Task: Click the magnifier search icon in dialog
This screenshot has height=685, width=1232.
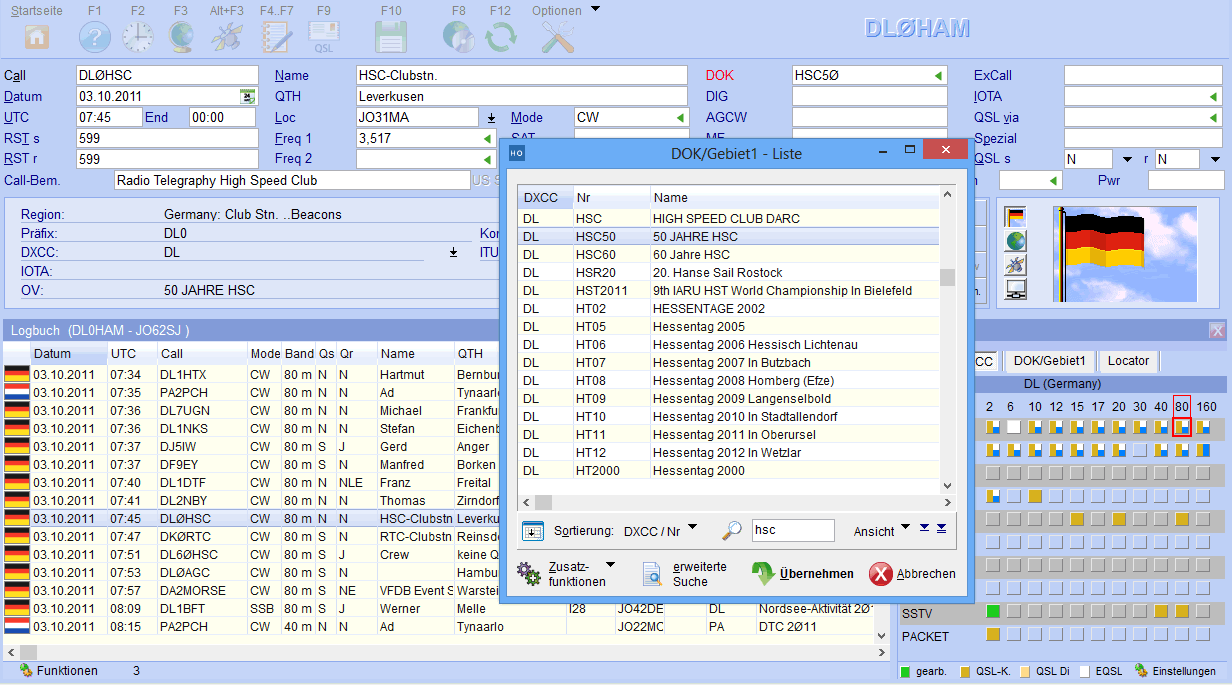Action: [732, 531]
